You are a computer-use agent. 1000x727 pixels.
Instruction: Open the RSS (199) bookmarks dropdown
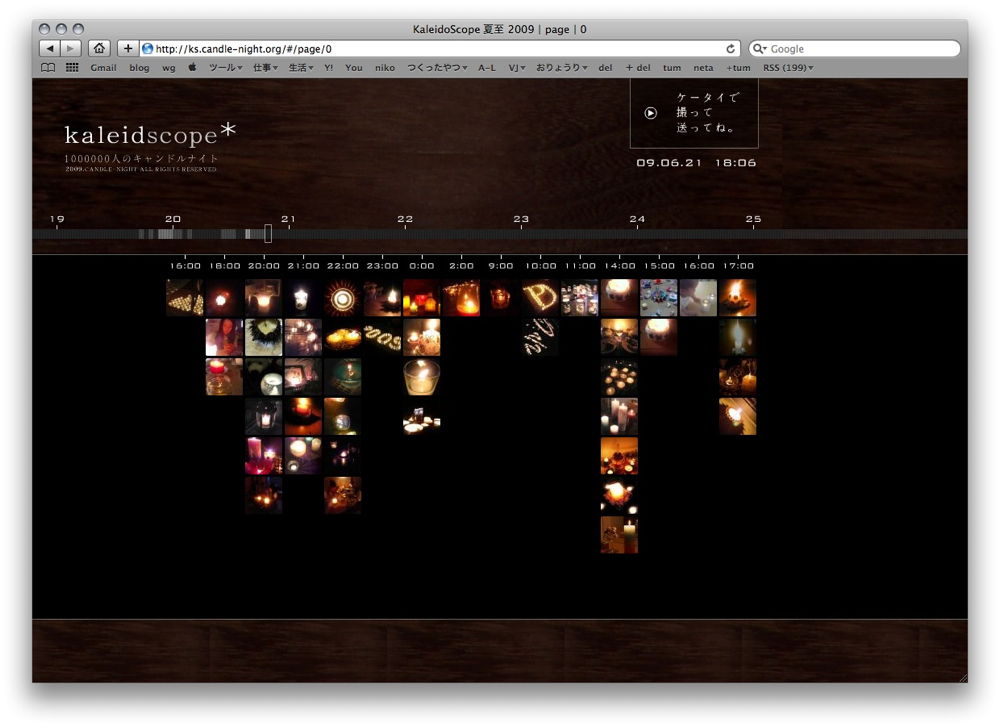pyautogui.click(x=788, y=68)
